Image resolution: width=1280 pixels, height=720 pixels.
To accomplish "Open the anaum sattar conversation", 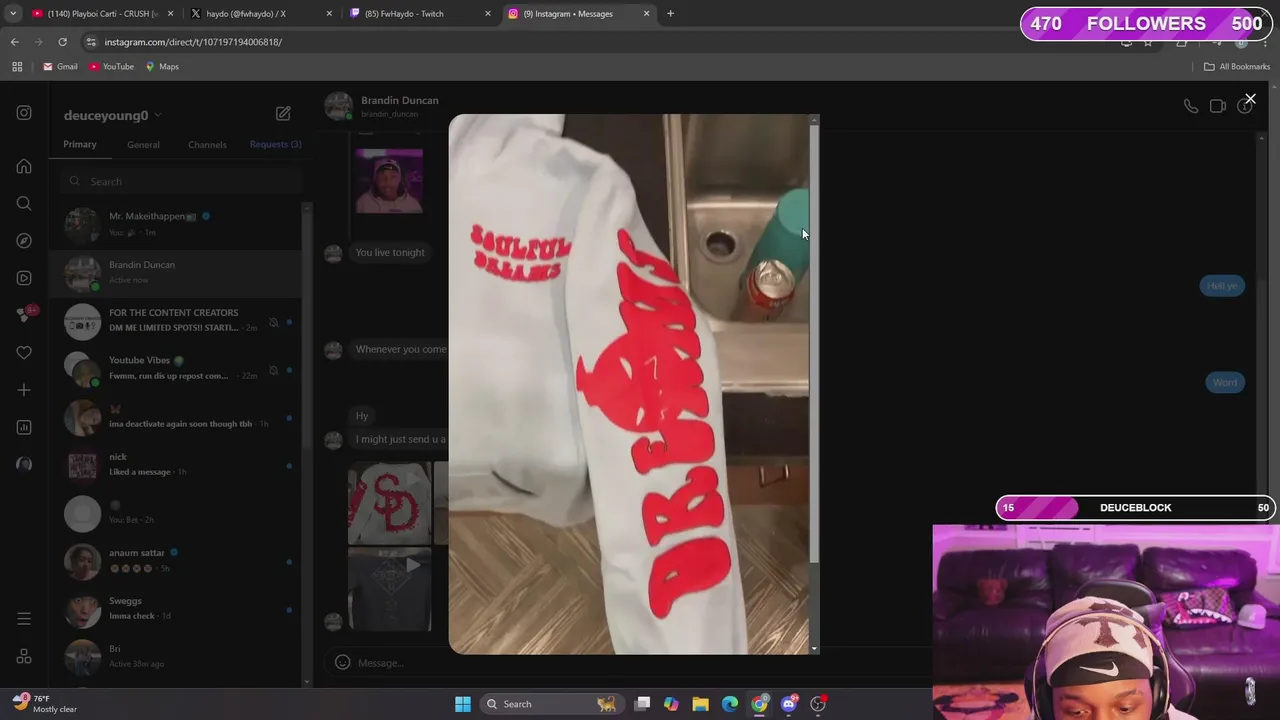I will point(176,560).
